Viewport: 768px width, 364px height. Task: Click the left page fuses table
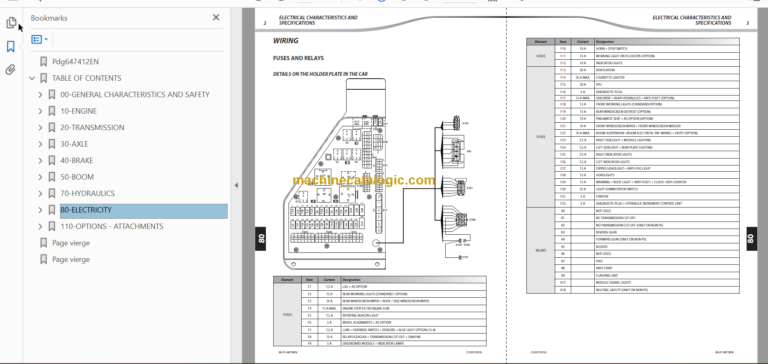tap(380, 311)
